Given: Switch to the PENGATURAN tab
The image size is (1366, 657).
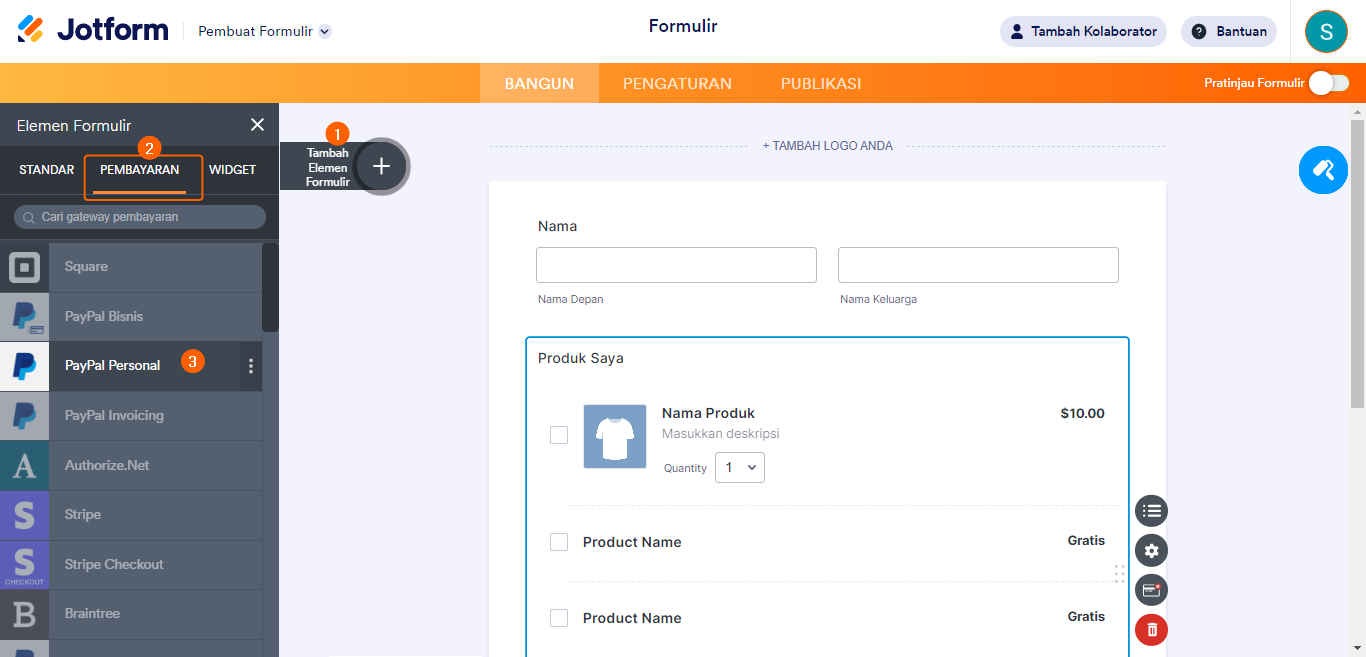Looking at the screenshot, I should (677, 84).
